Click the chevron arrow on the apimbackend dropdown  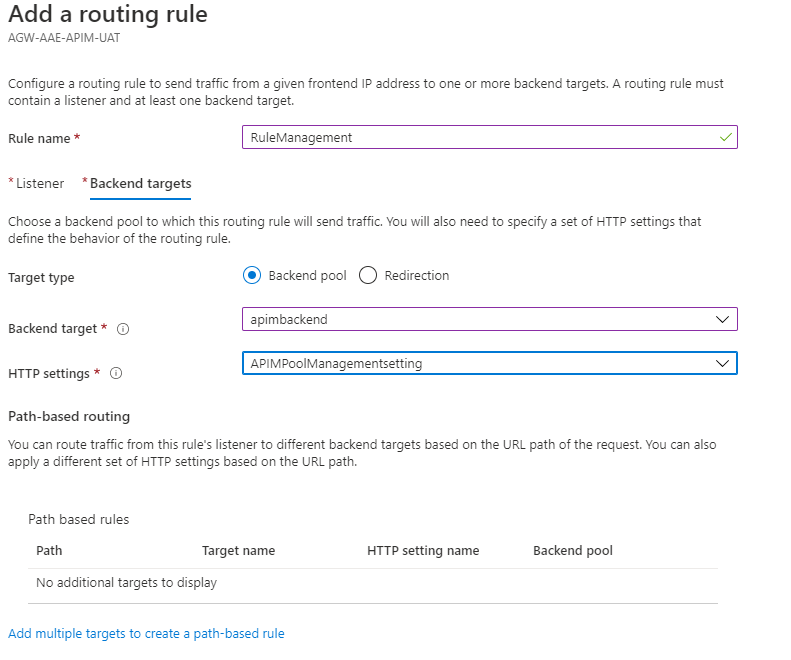[723, 319]
